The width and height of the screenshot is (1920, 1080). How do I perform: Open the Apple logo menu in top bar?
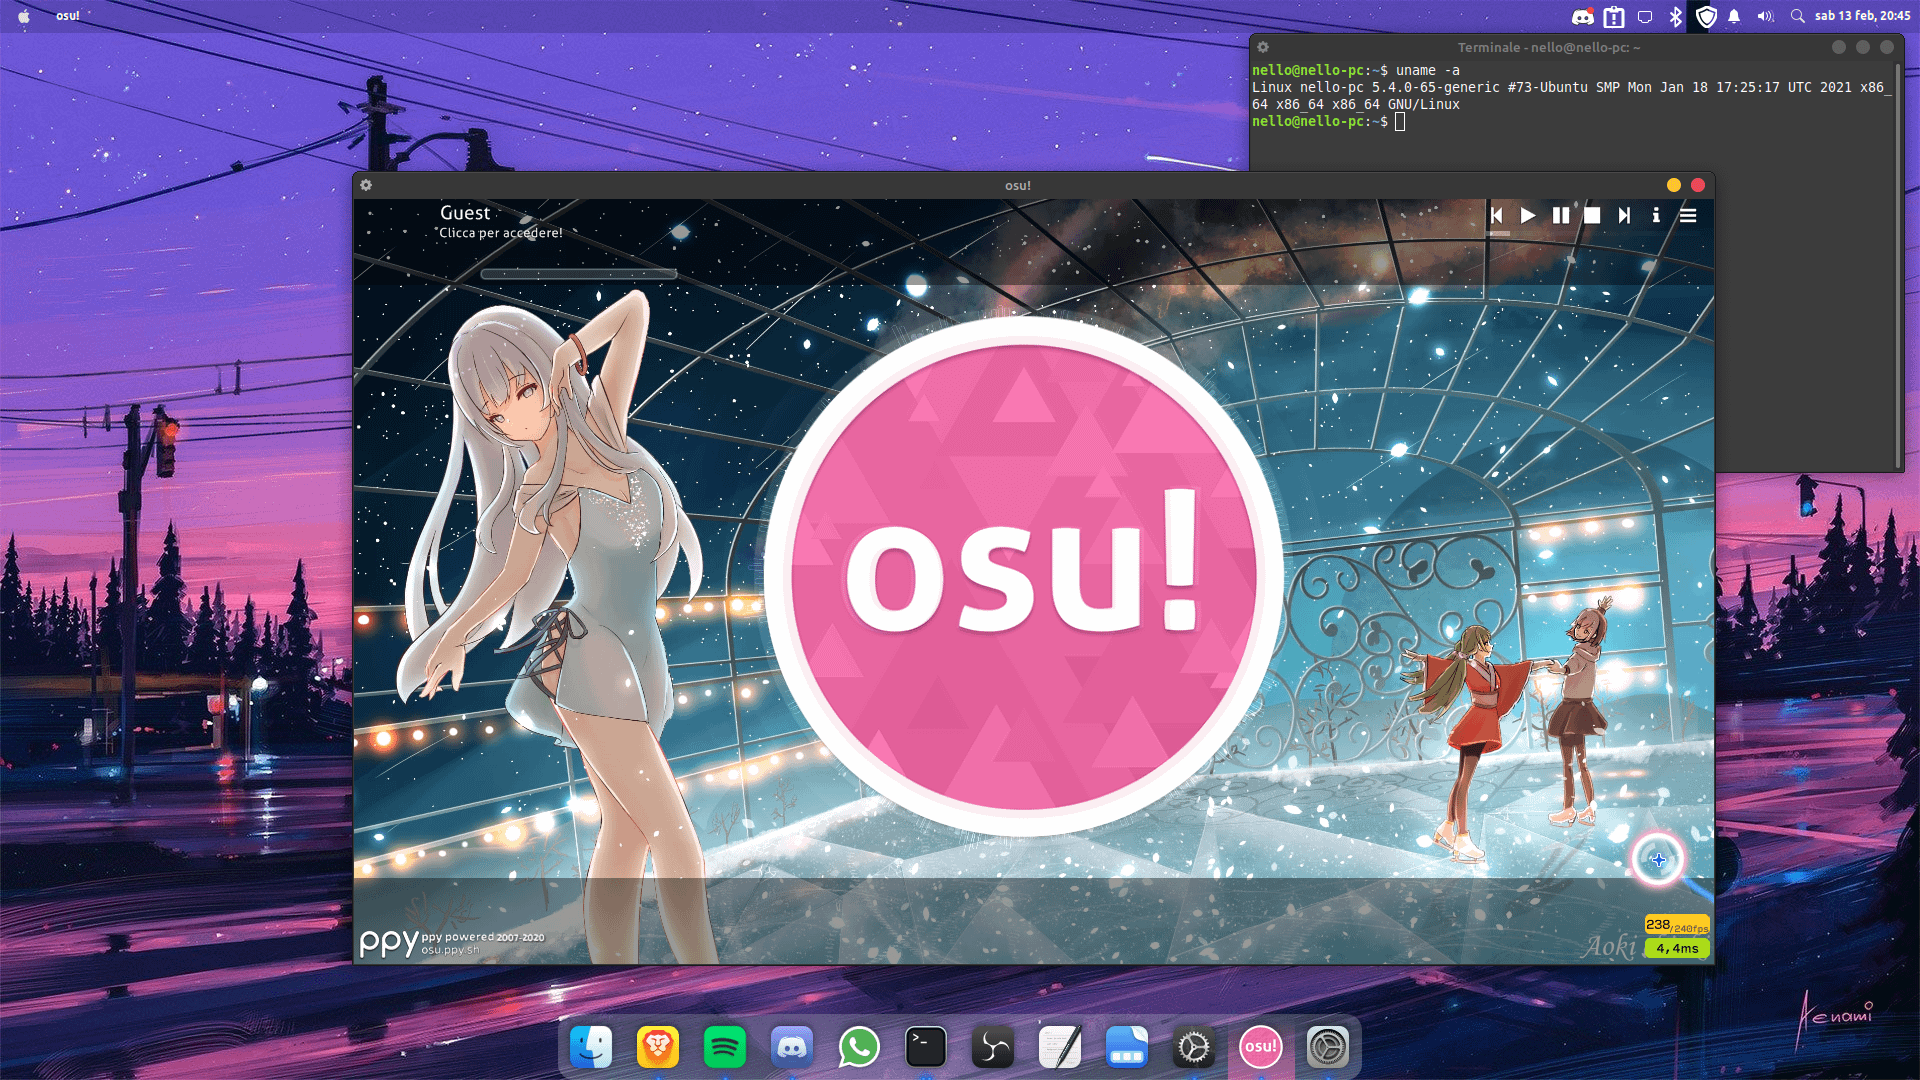pyautogui.click(x=24, y=16)
